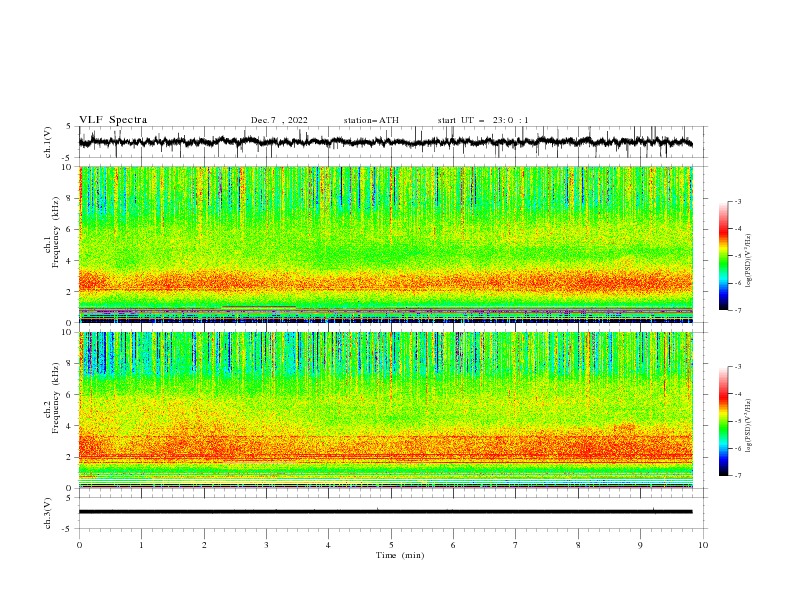Click the ch.1 PSD color bar
The width and height of the screenshot is (792, 612).
(724, 256)
